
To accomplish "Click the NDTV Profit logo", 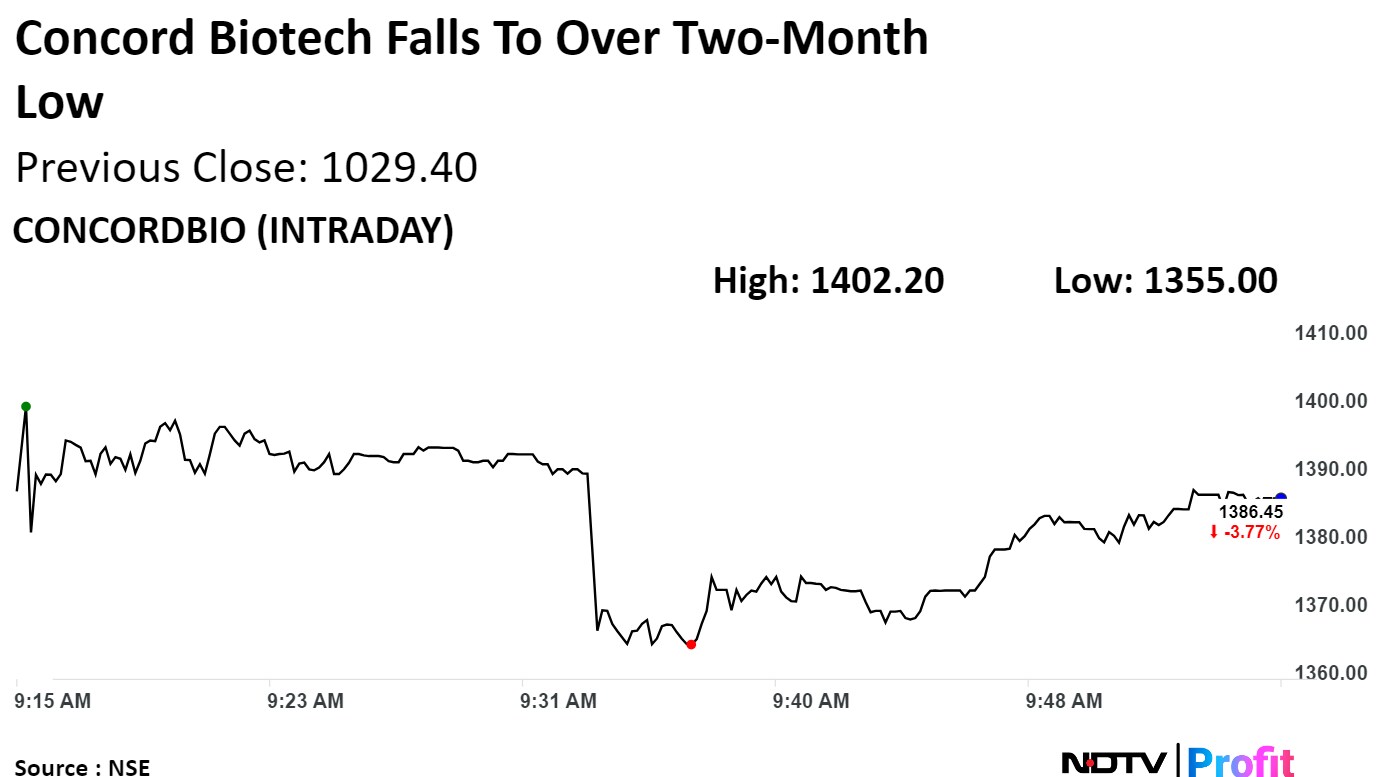I will pyautogui.click(x=1177, y=762).
